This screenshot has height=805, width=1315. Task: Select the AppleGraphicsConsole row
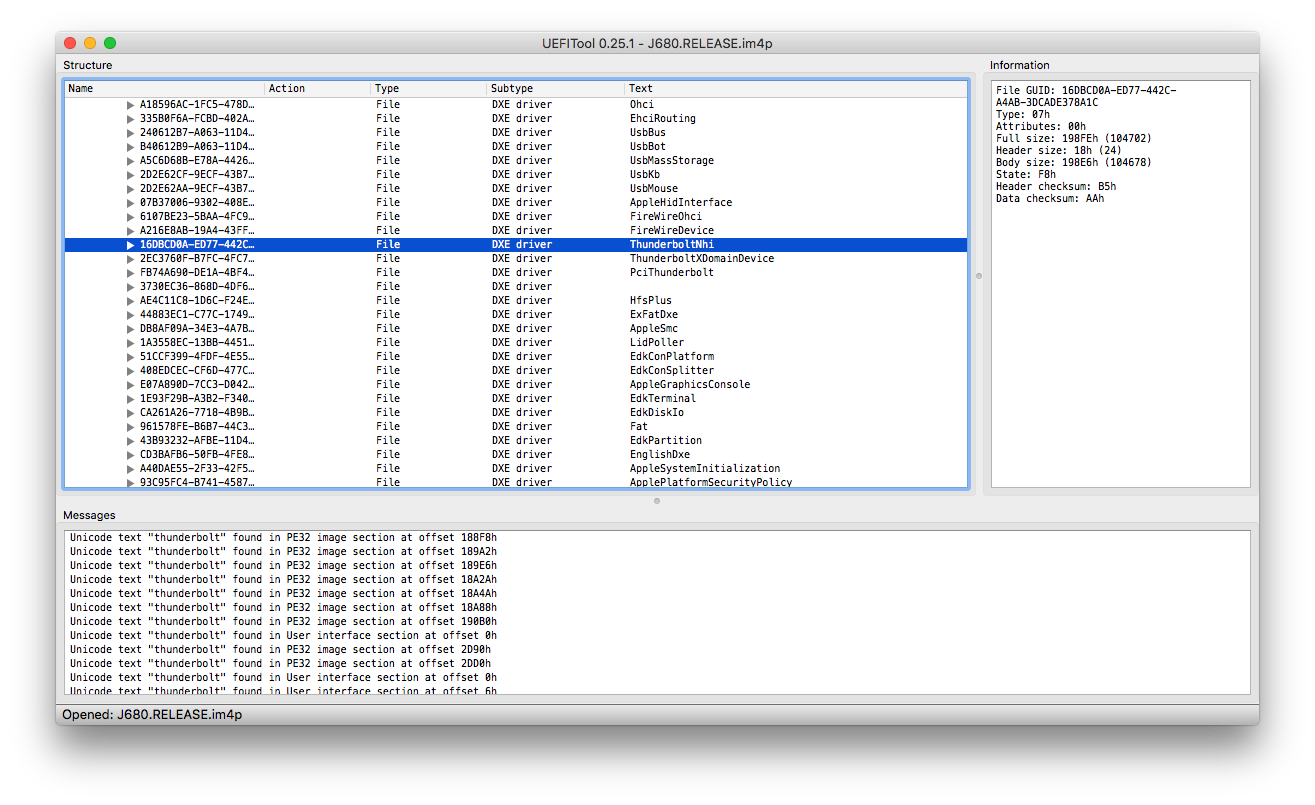click(x=516, y=385)
